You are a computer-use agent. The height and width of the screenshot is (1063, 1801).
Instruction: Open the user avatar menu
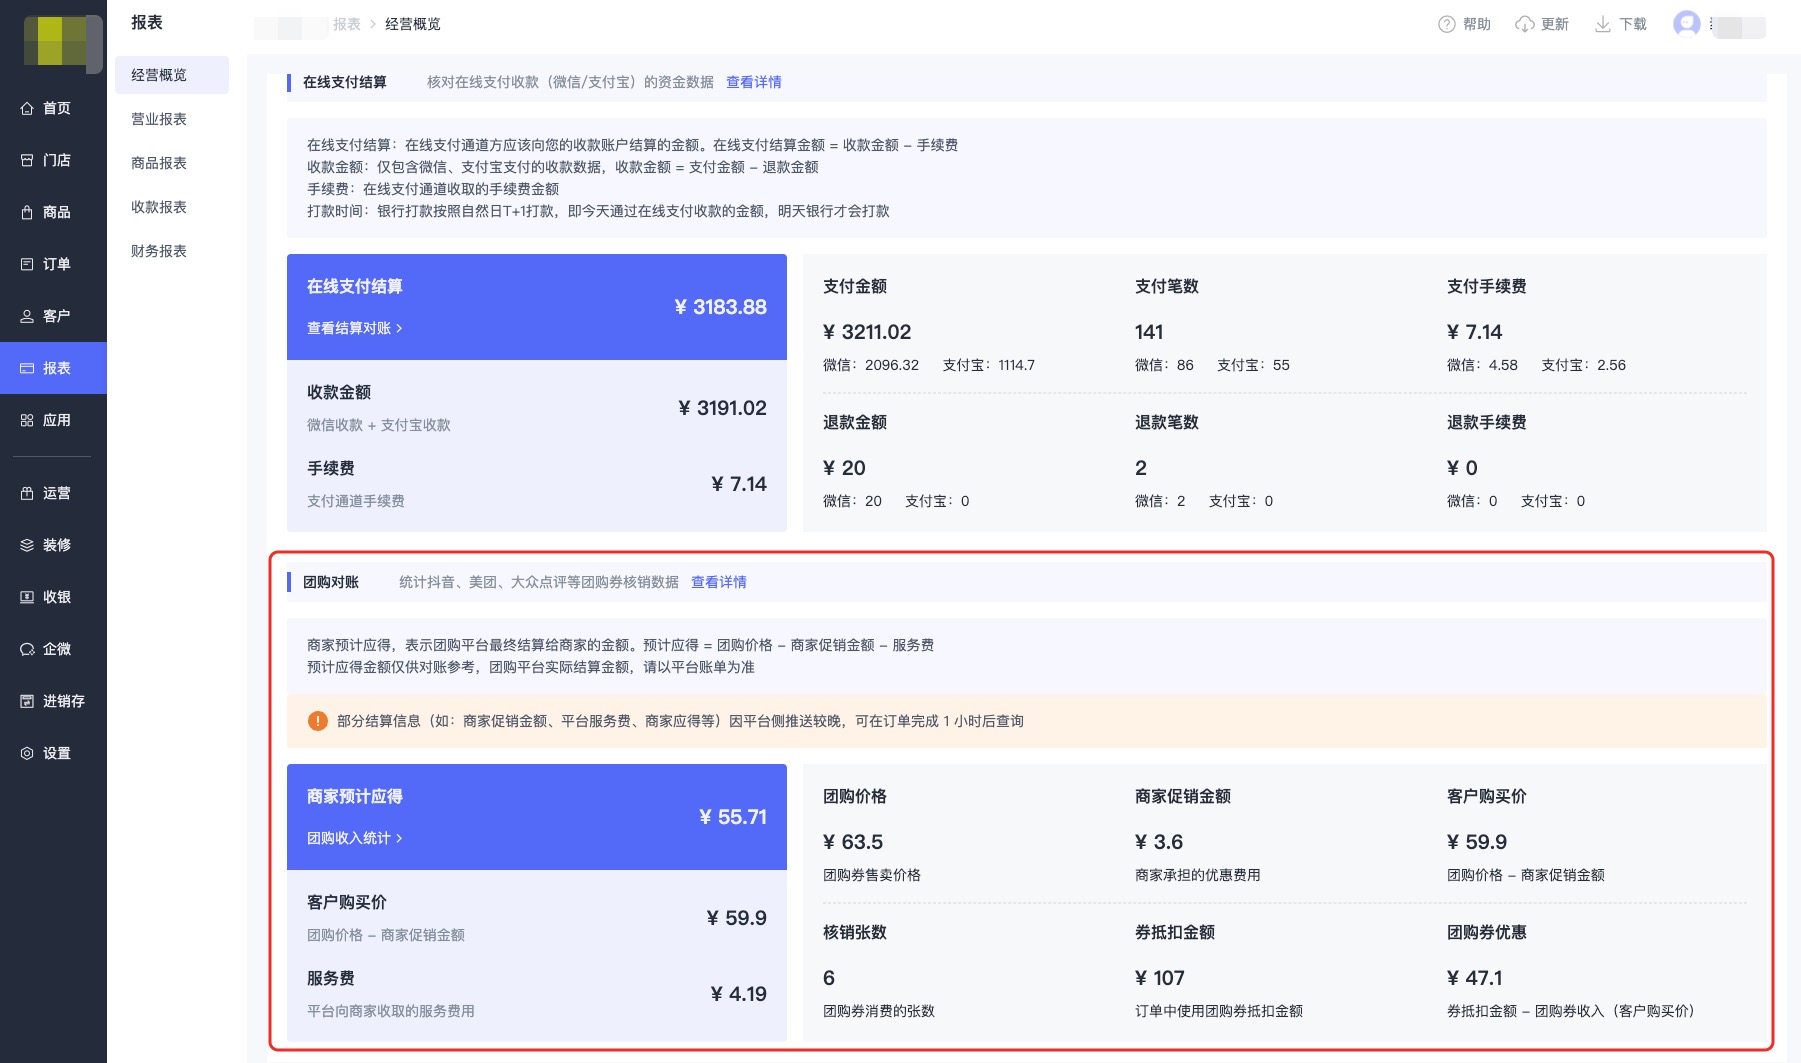1686,23
